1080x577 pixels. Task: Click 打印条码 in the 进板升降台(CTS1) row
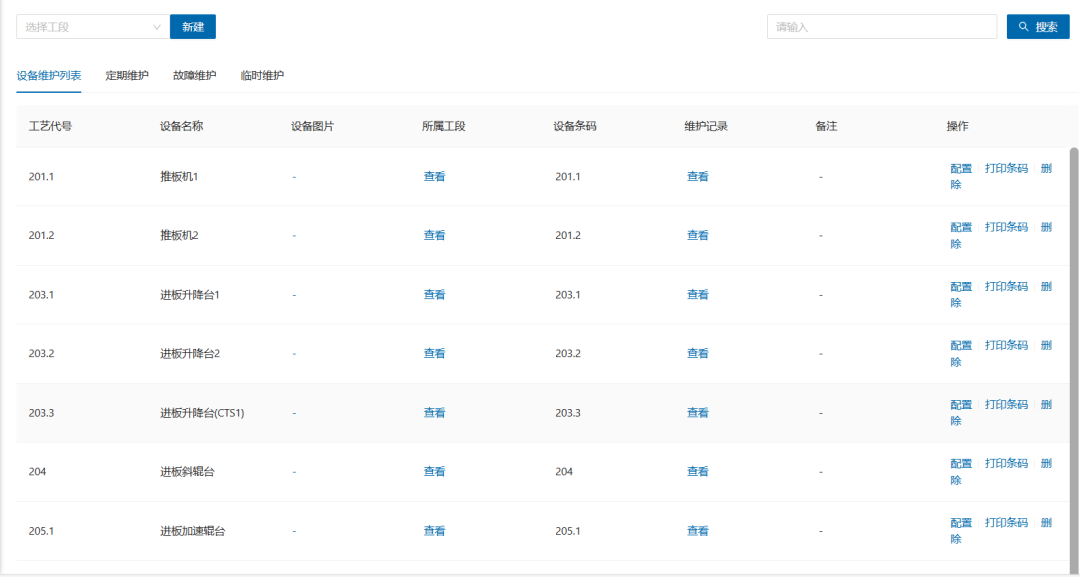(x=1006, y=405)
